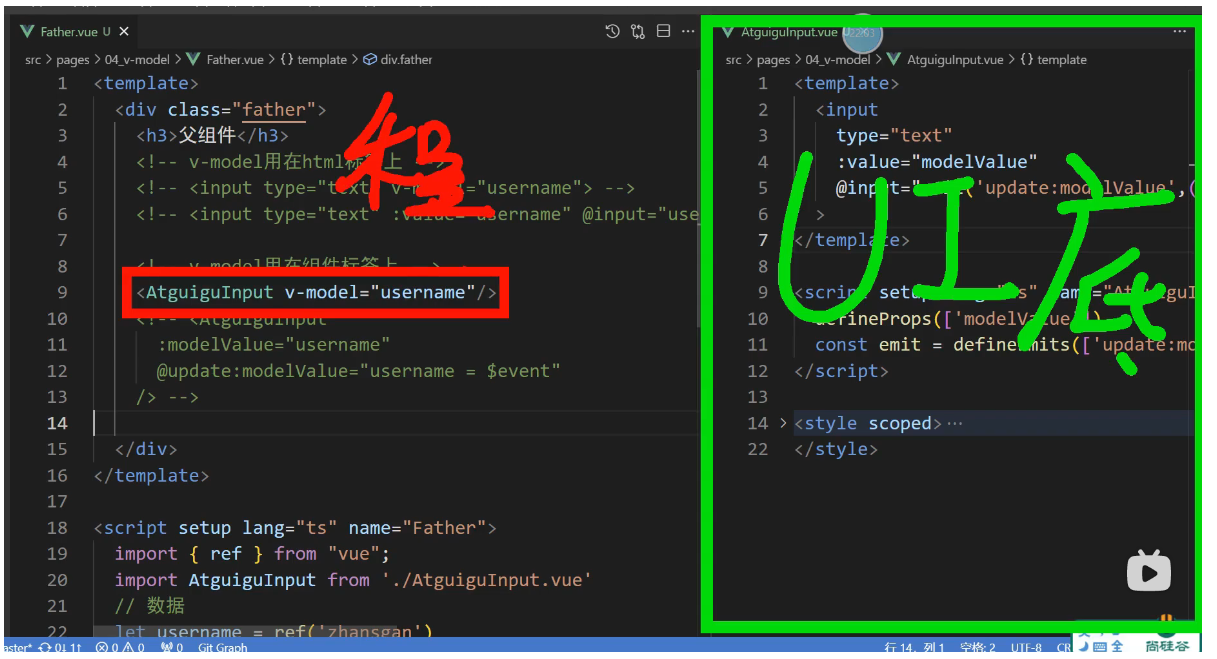This screenshot has height=659, width=1217.
Task: Click the Vue file icon on Father.vue tab
Action: click(27, 32)
